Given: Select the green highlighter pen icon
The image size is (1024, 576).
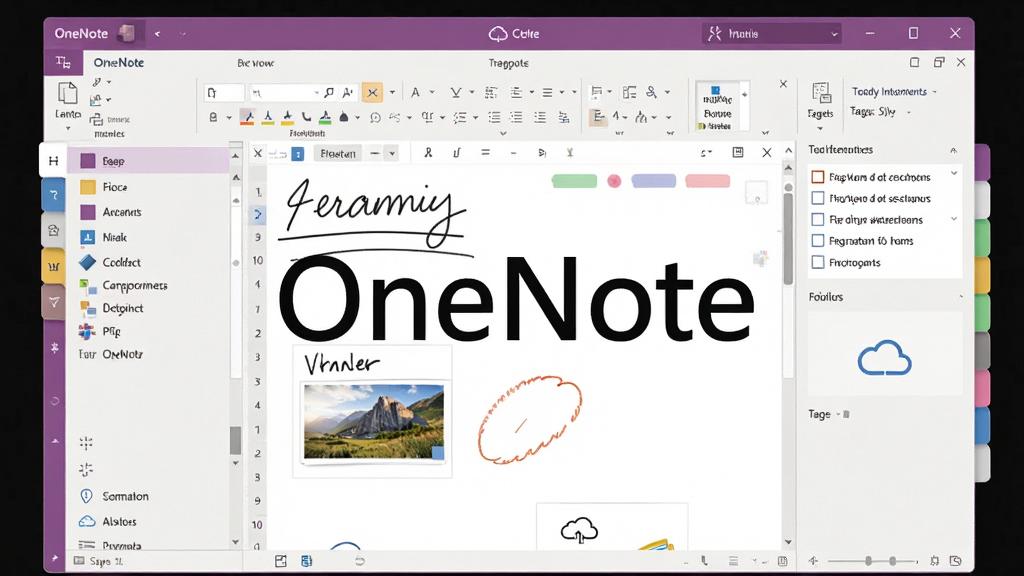Looking at the screenshot, I should click(x=325, y=117).
